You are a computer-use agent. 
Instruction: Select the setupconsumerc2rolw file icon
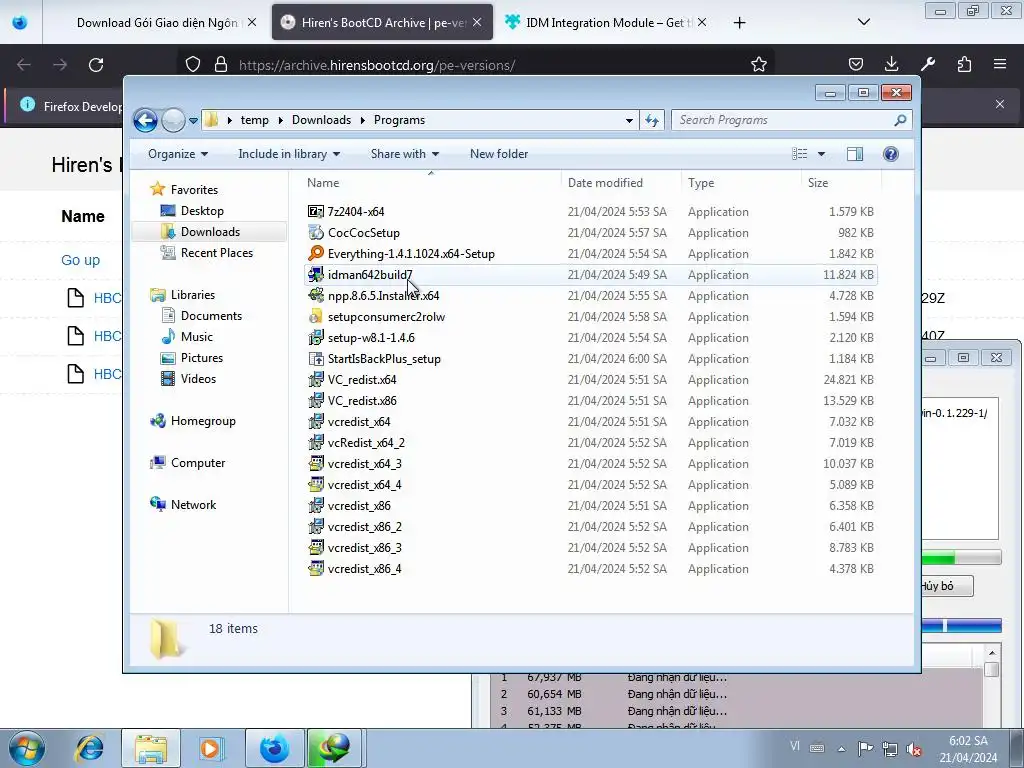click(315, 317)
